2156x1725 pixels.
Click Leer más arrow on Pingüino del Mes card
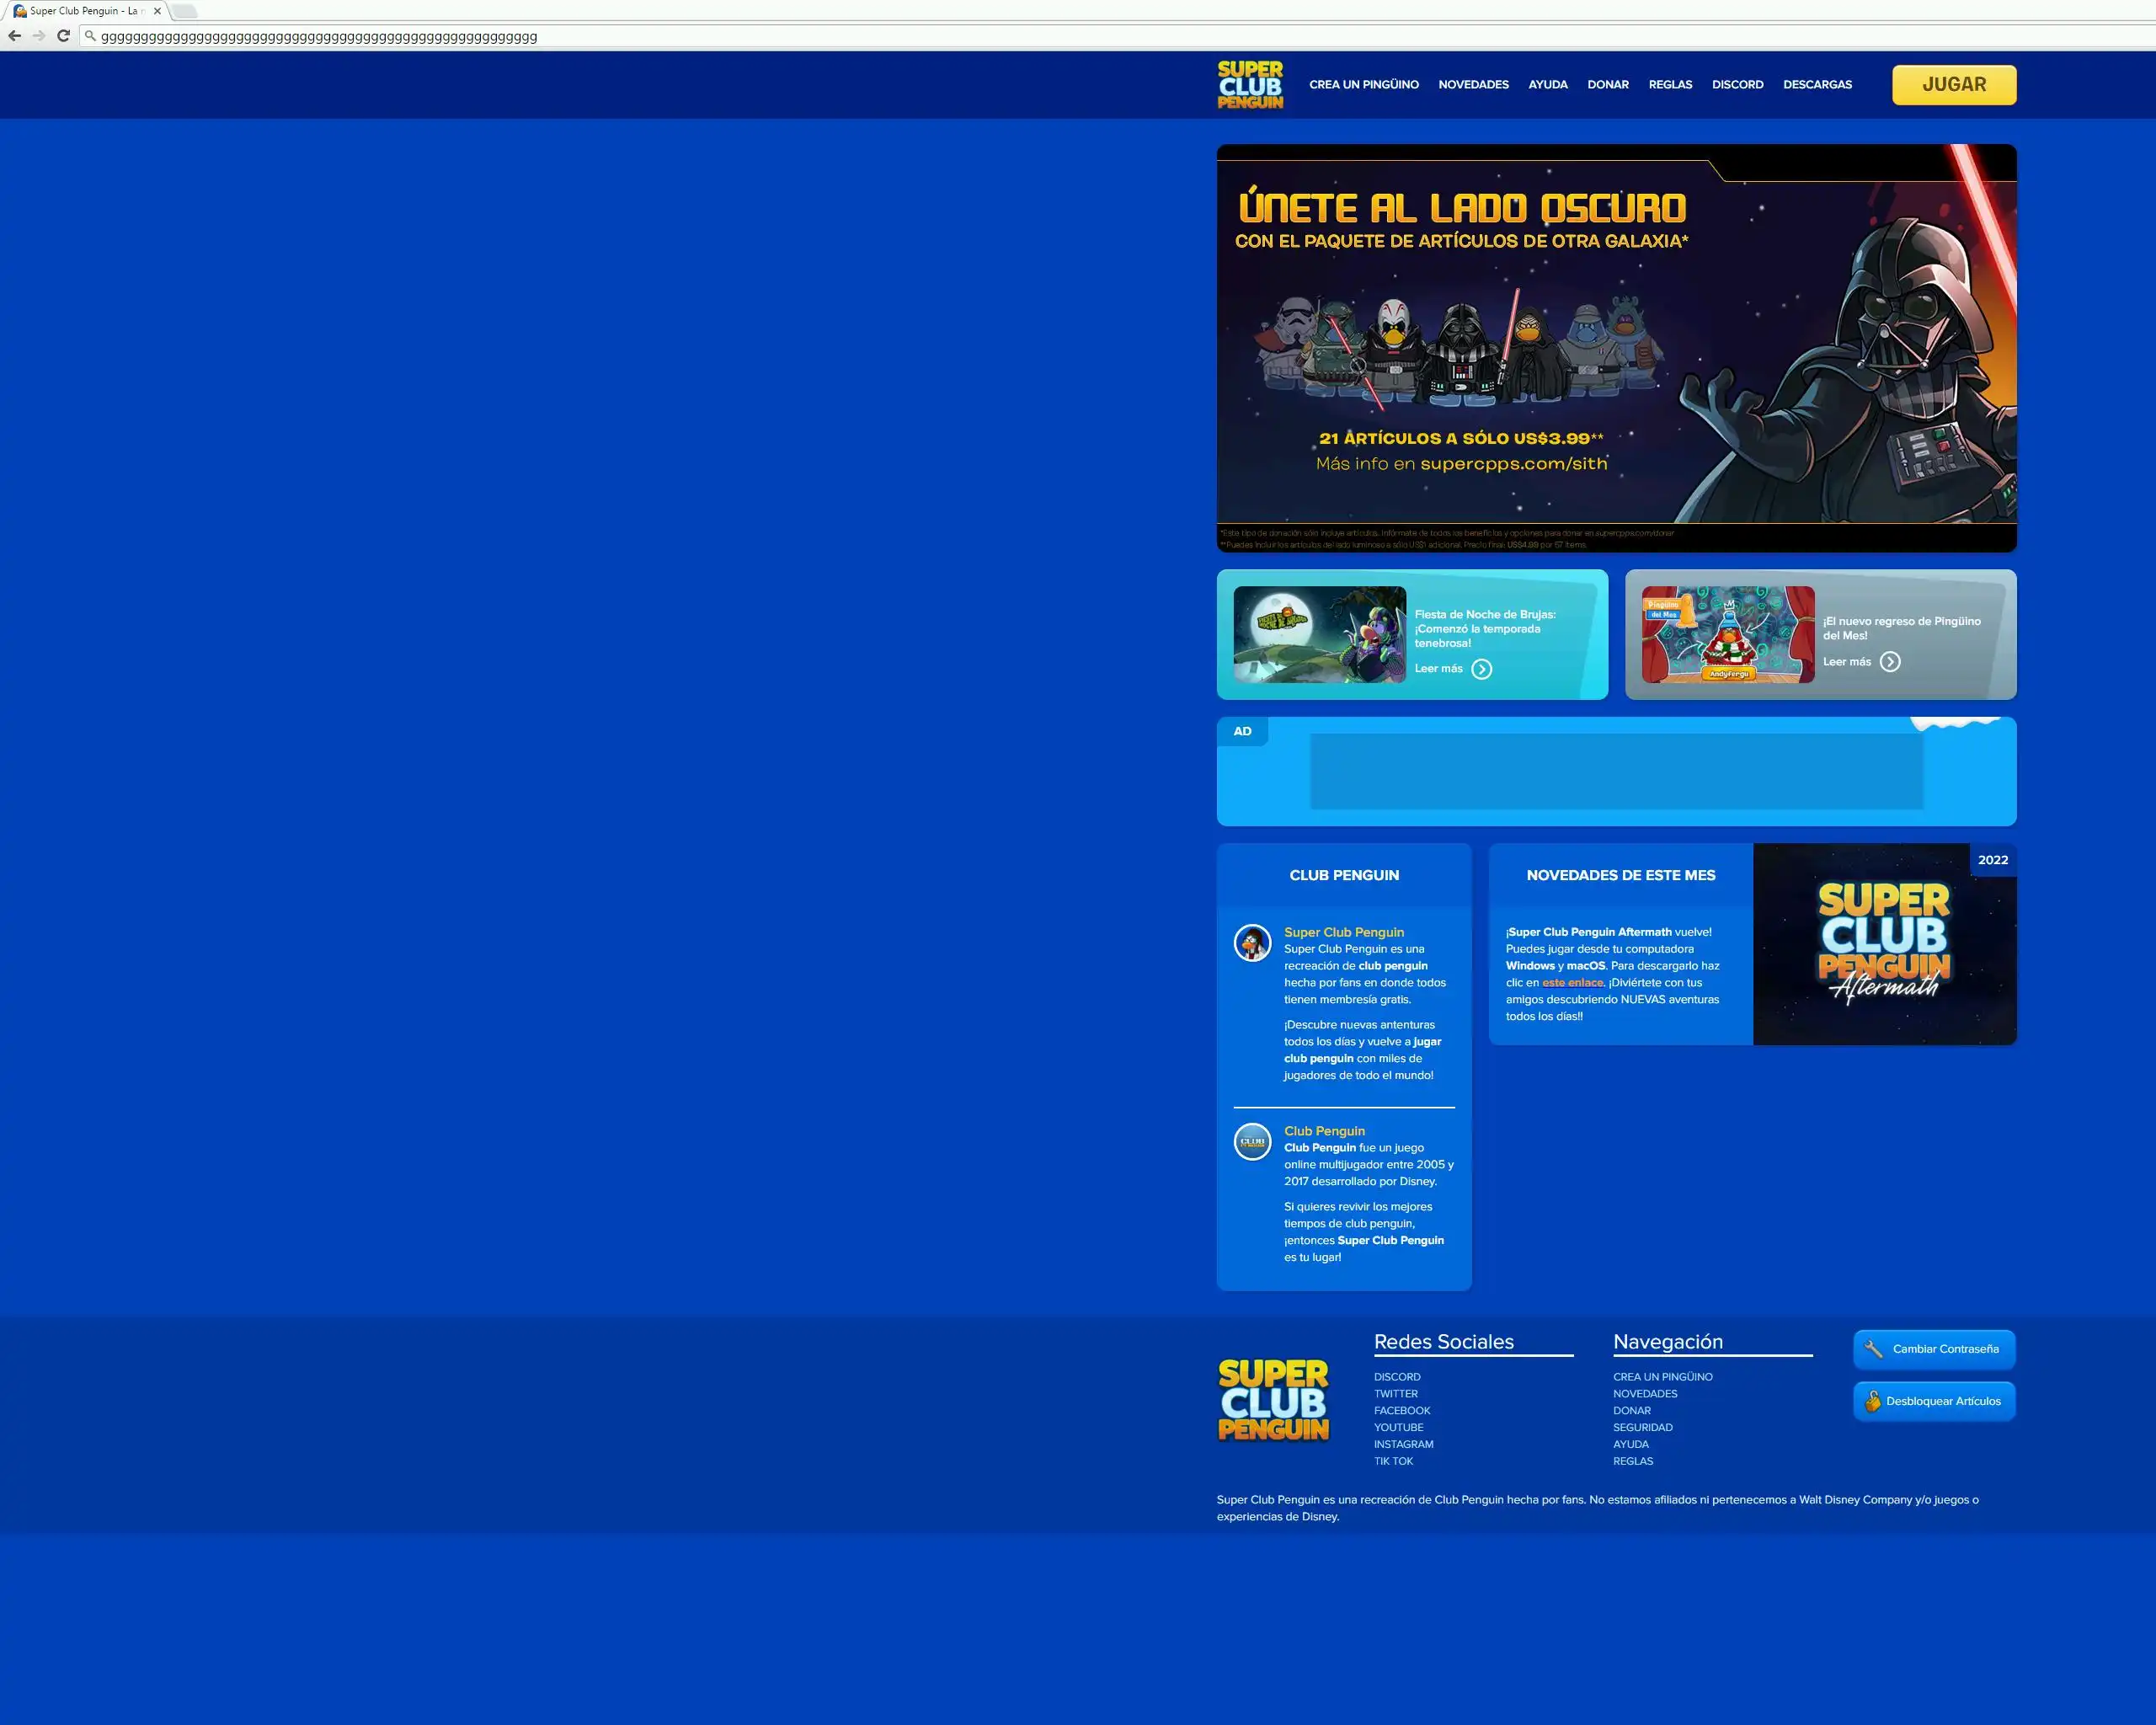1889,662
